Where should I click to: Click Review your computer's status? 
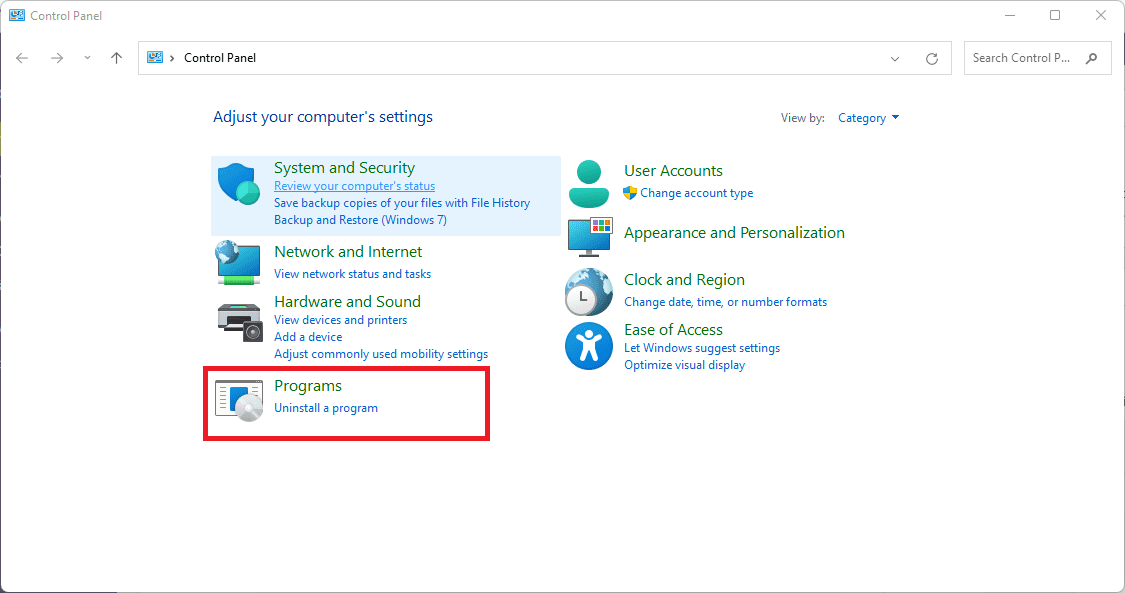354,186
